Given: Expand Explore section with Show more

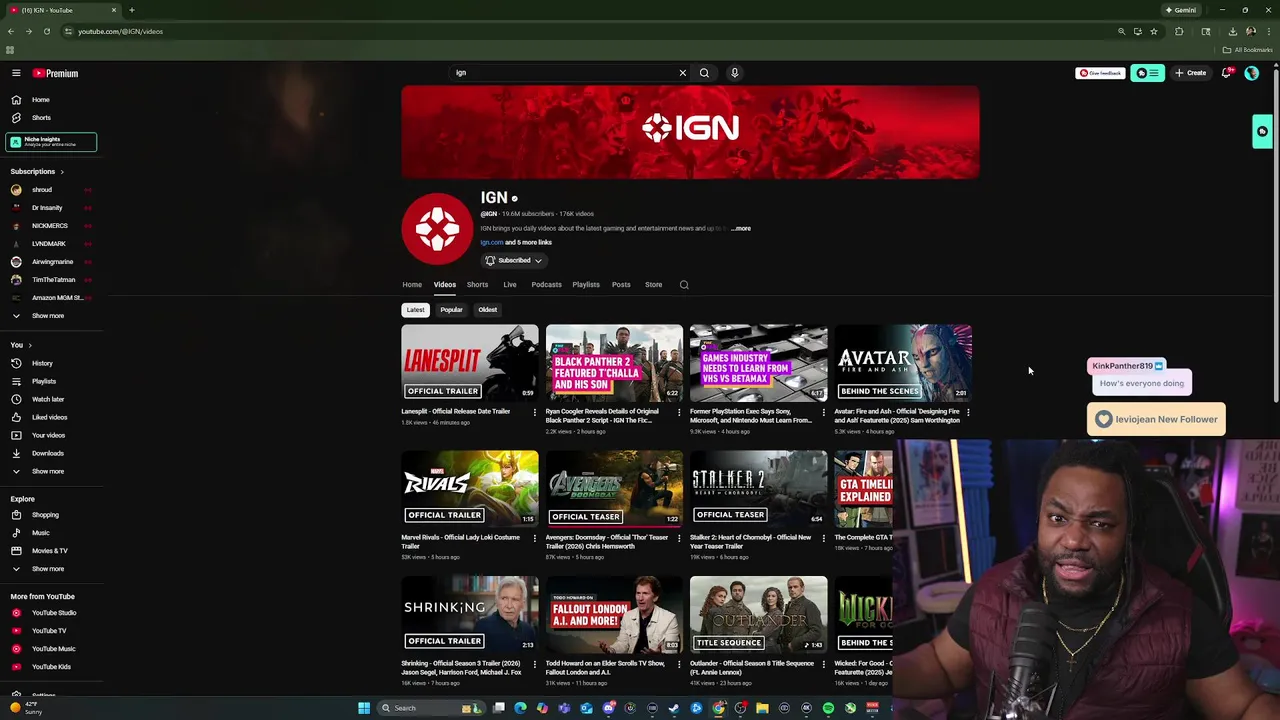Looking at the screenshot, I should [x=50, y=569].
